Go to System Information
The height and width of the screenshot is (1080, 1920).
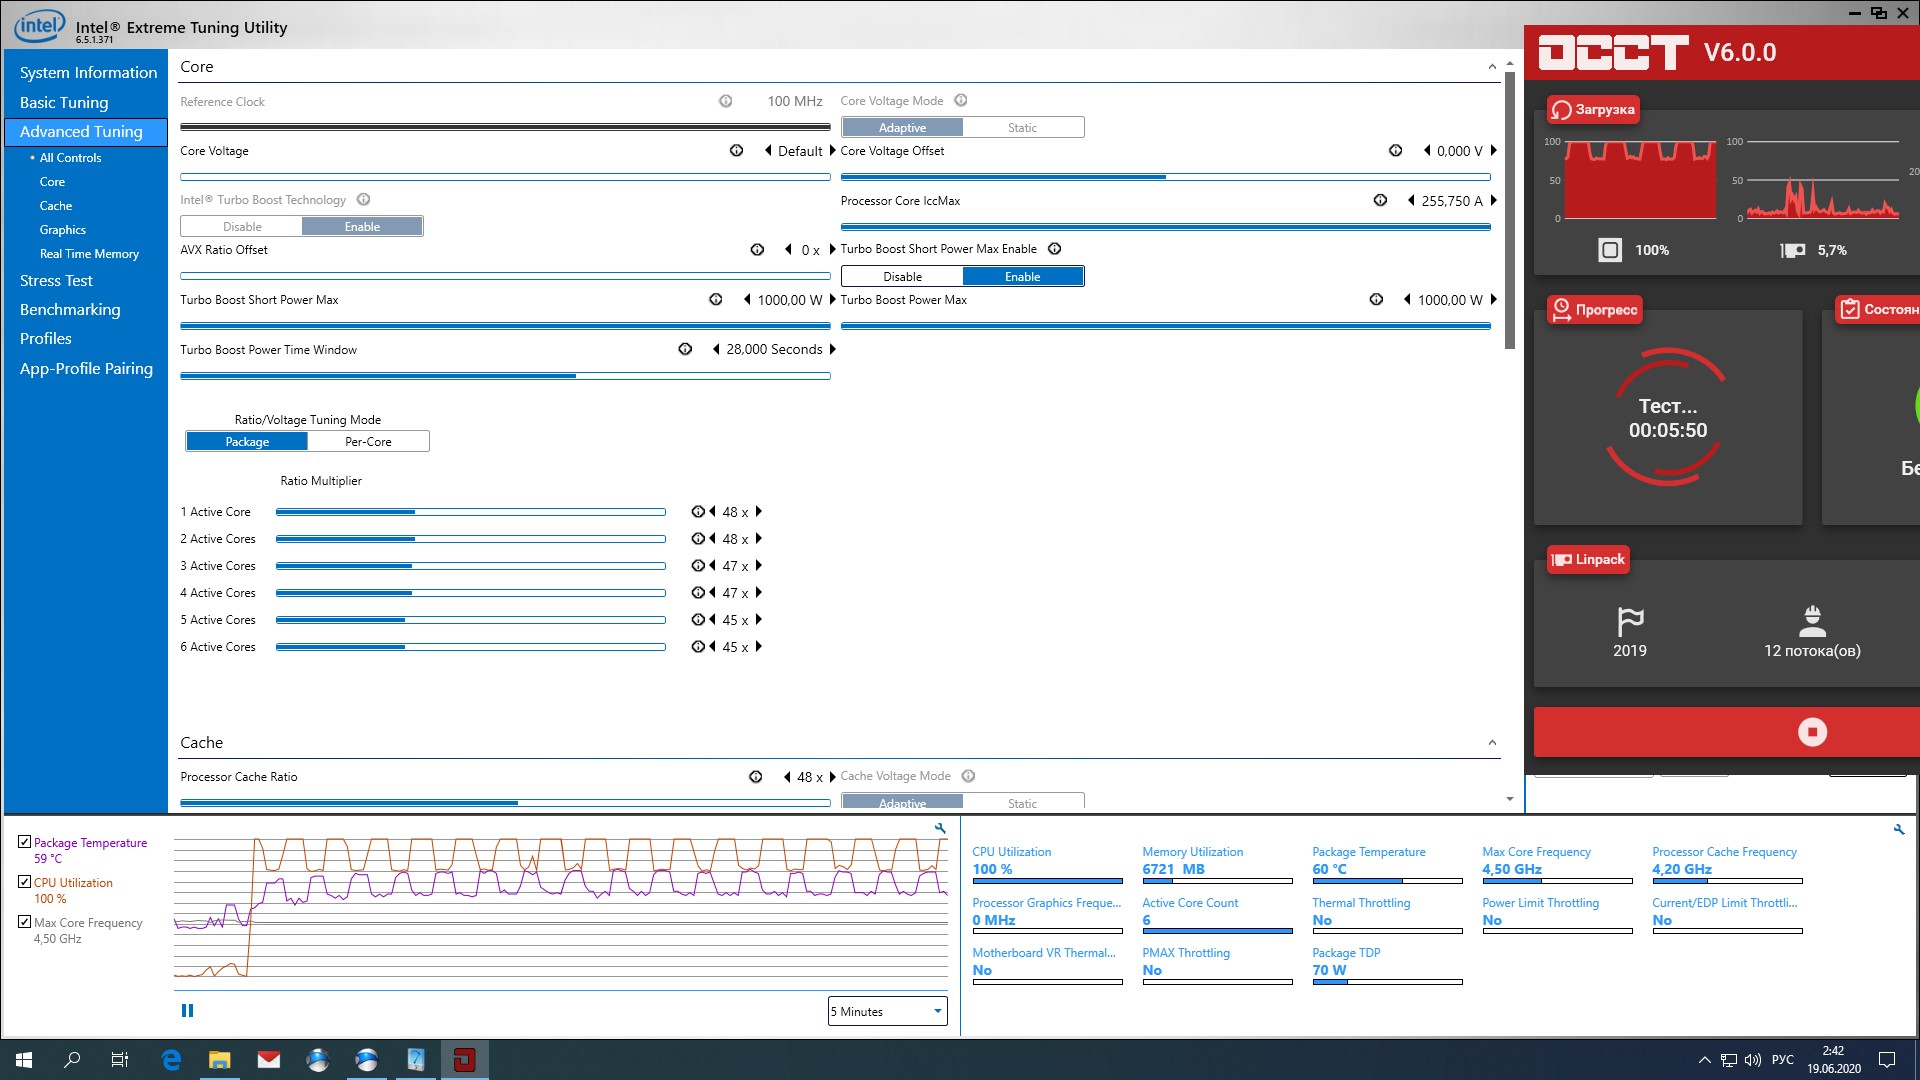(88, 73)
